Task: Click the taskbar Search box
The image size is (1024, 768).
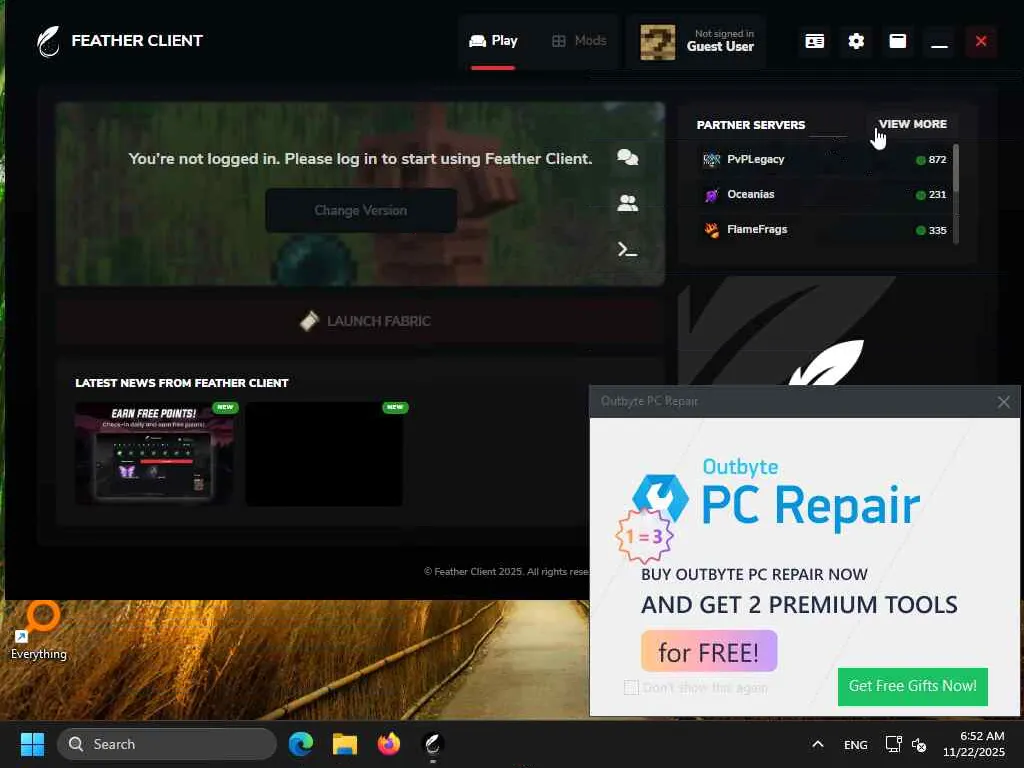Action: point(167,744)
